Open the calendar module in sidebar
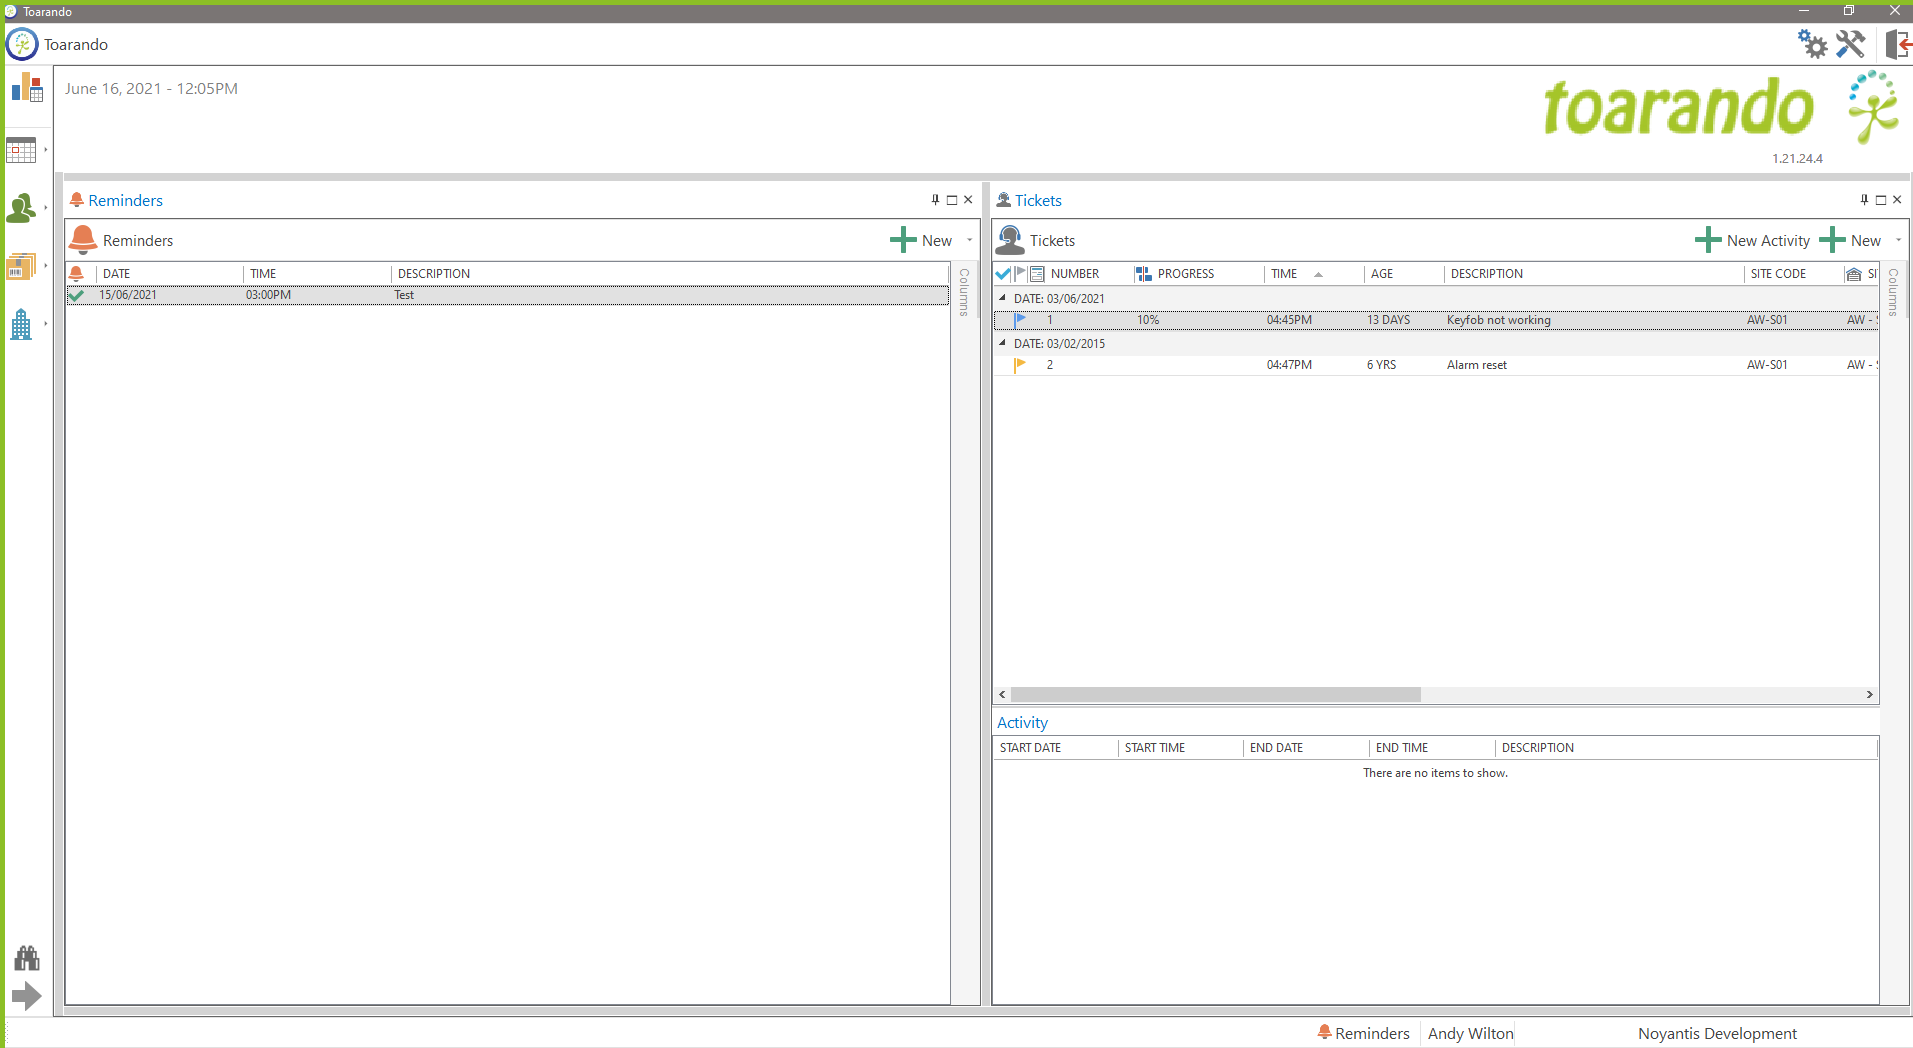The height and width of the screenshot is (1048, 1913). tap(21, 150)
